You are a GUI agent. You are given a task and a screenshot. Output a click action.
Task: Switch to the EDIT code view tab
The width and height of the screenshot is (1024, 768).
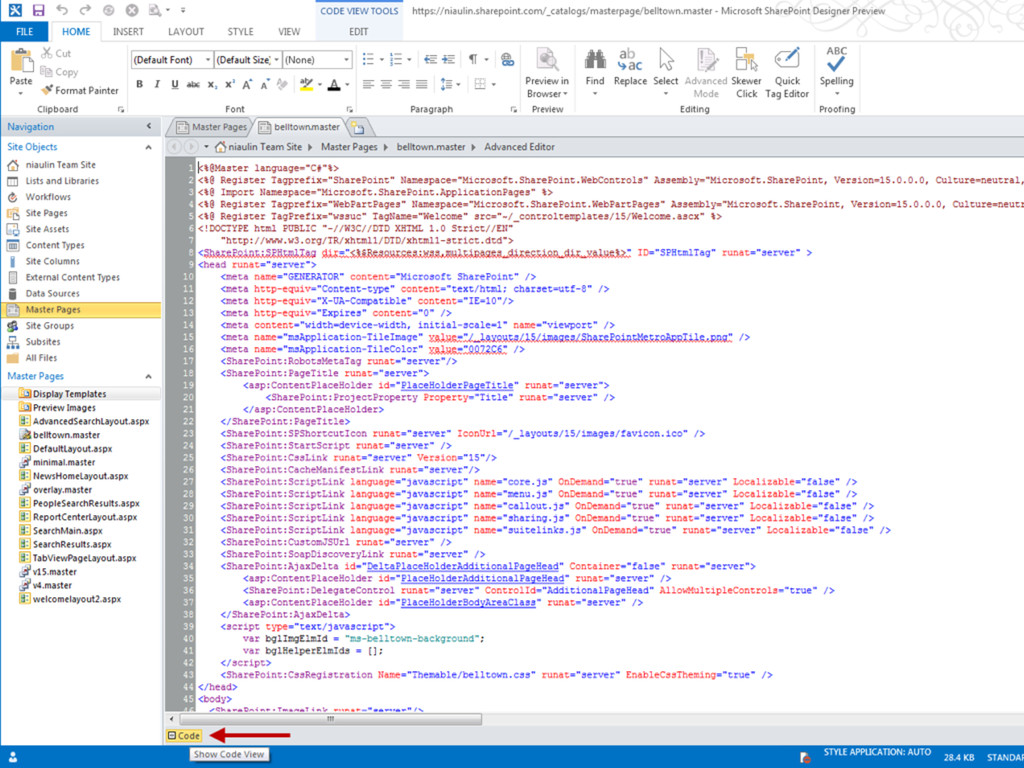359,31
